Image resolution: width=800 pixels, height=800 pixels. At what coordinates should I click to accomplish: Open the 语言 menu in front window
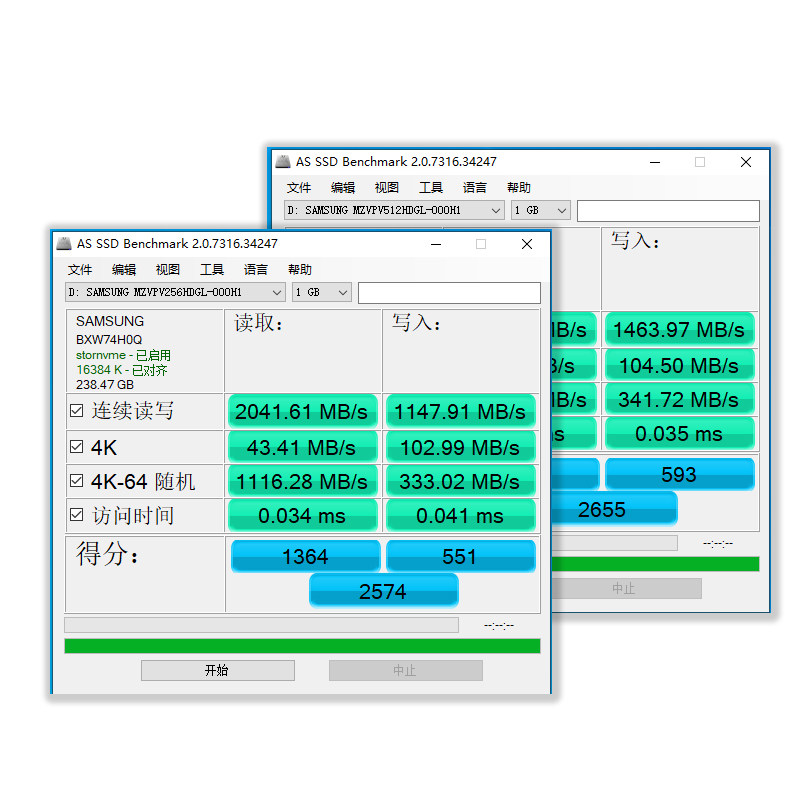click(x=256, y=269)
